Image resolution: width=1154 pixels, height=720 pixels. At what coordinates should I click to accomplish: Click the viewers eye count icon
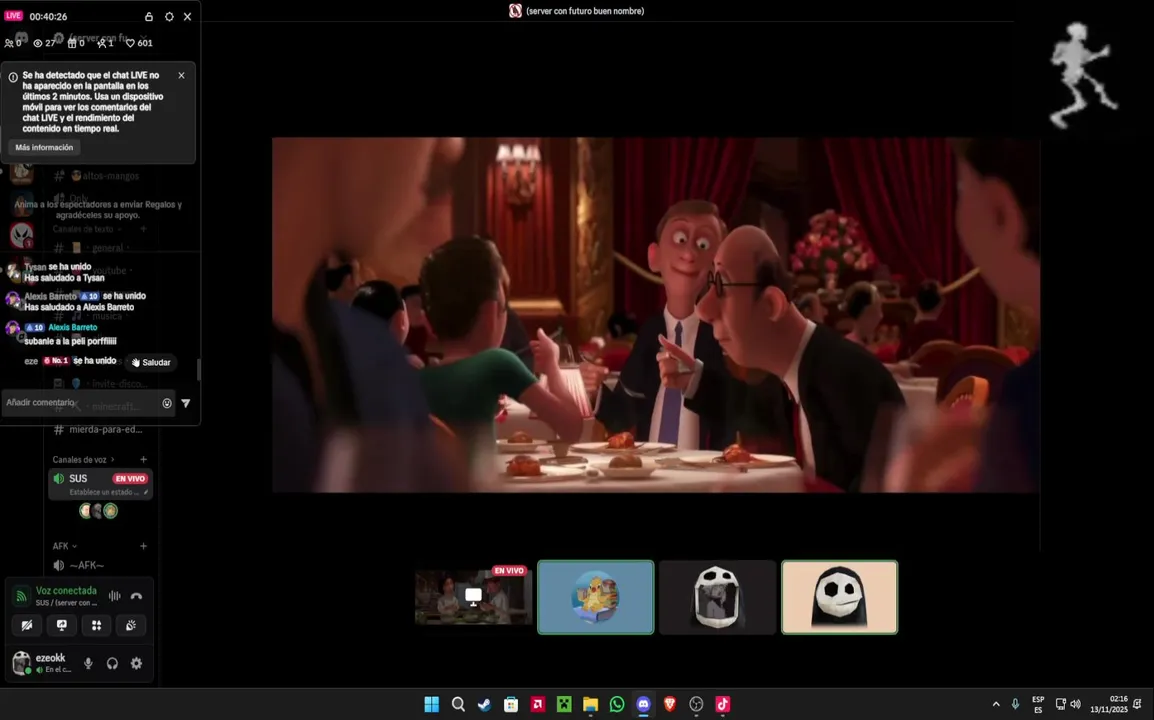click(x=38, y=43)
